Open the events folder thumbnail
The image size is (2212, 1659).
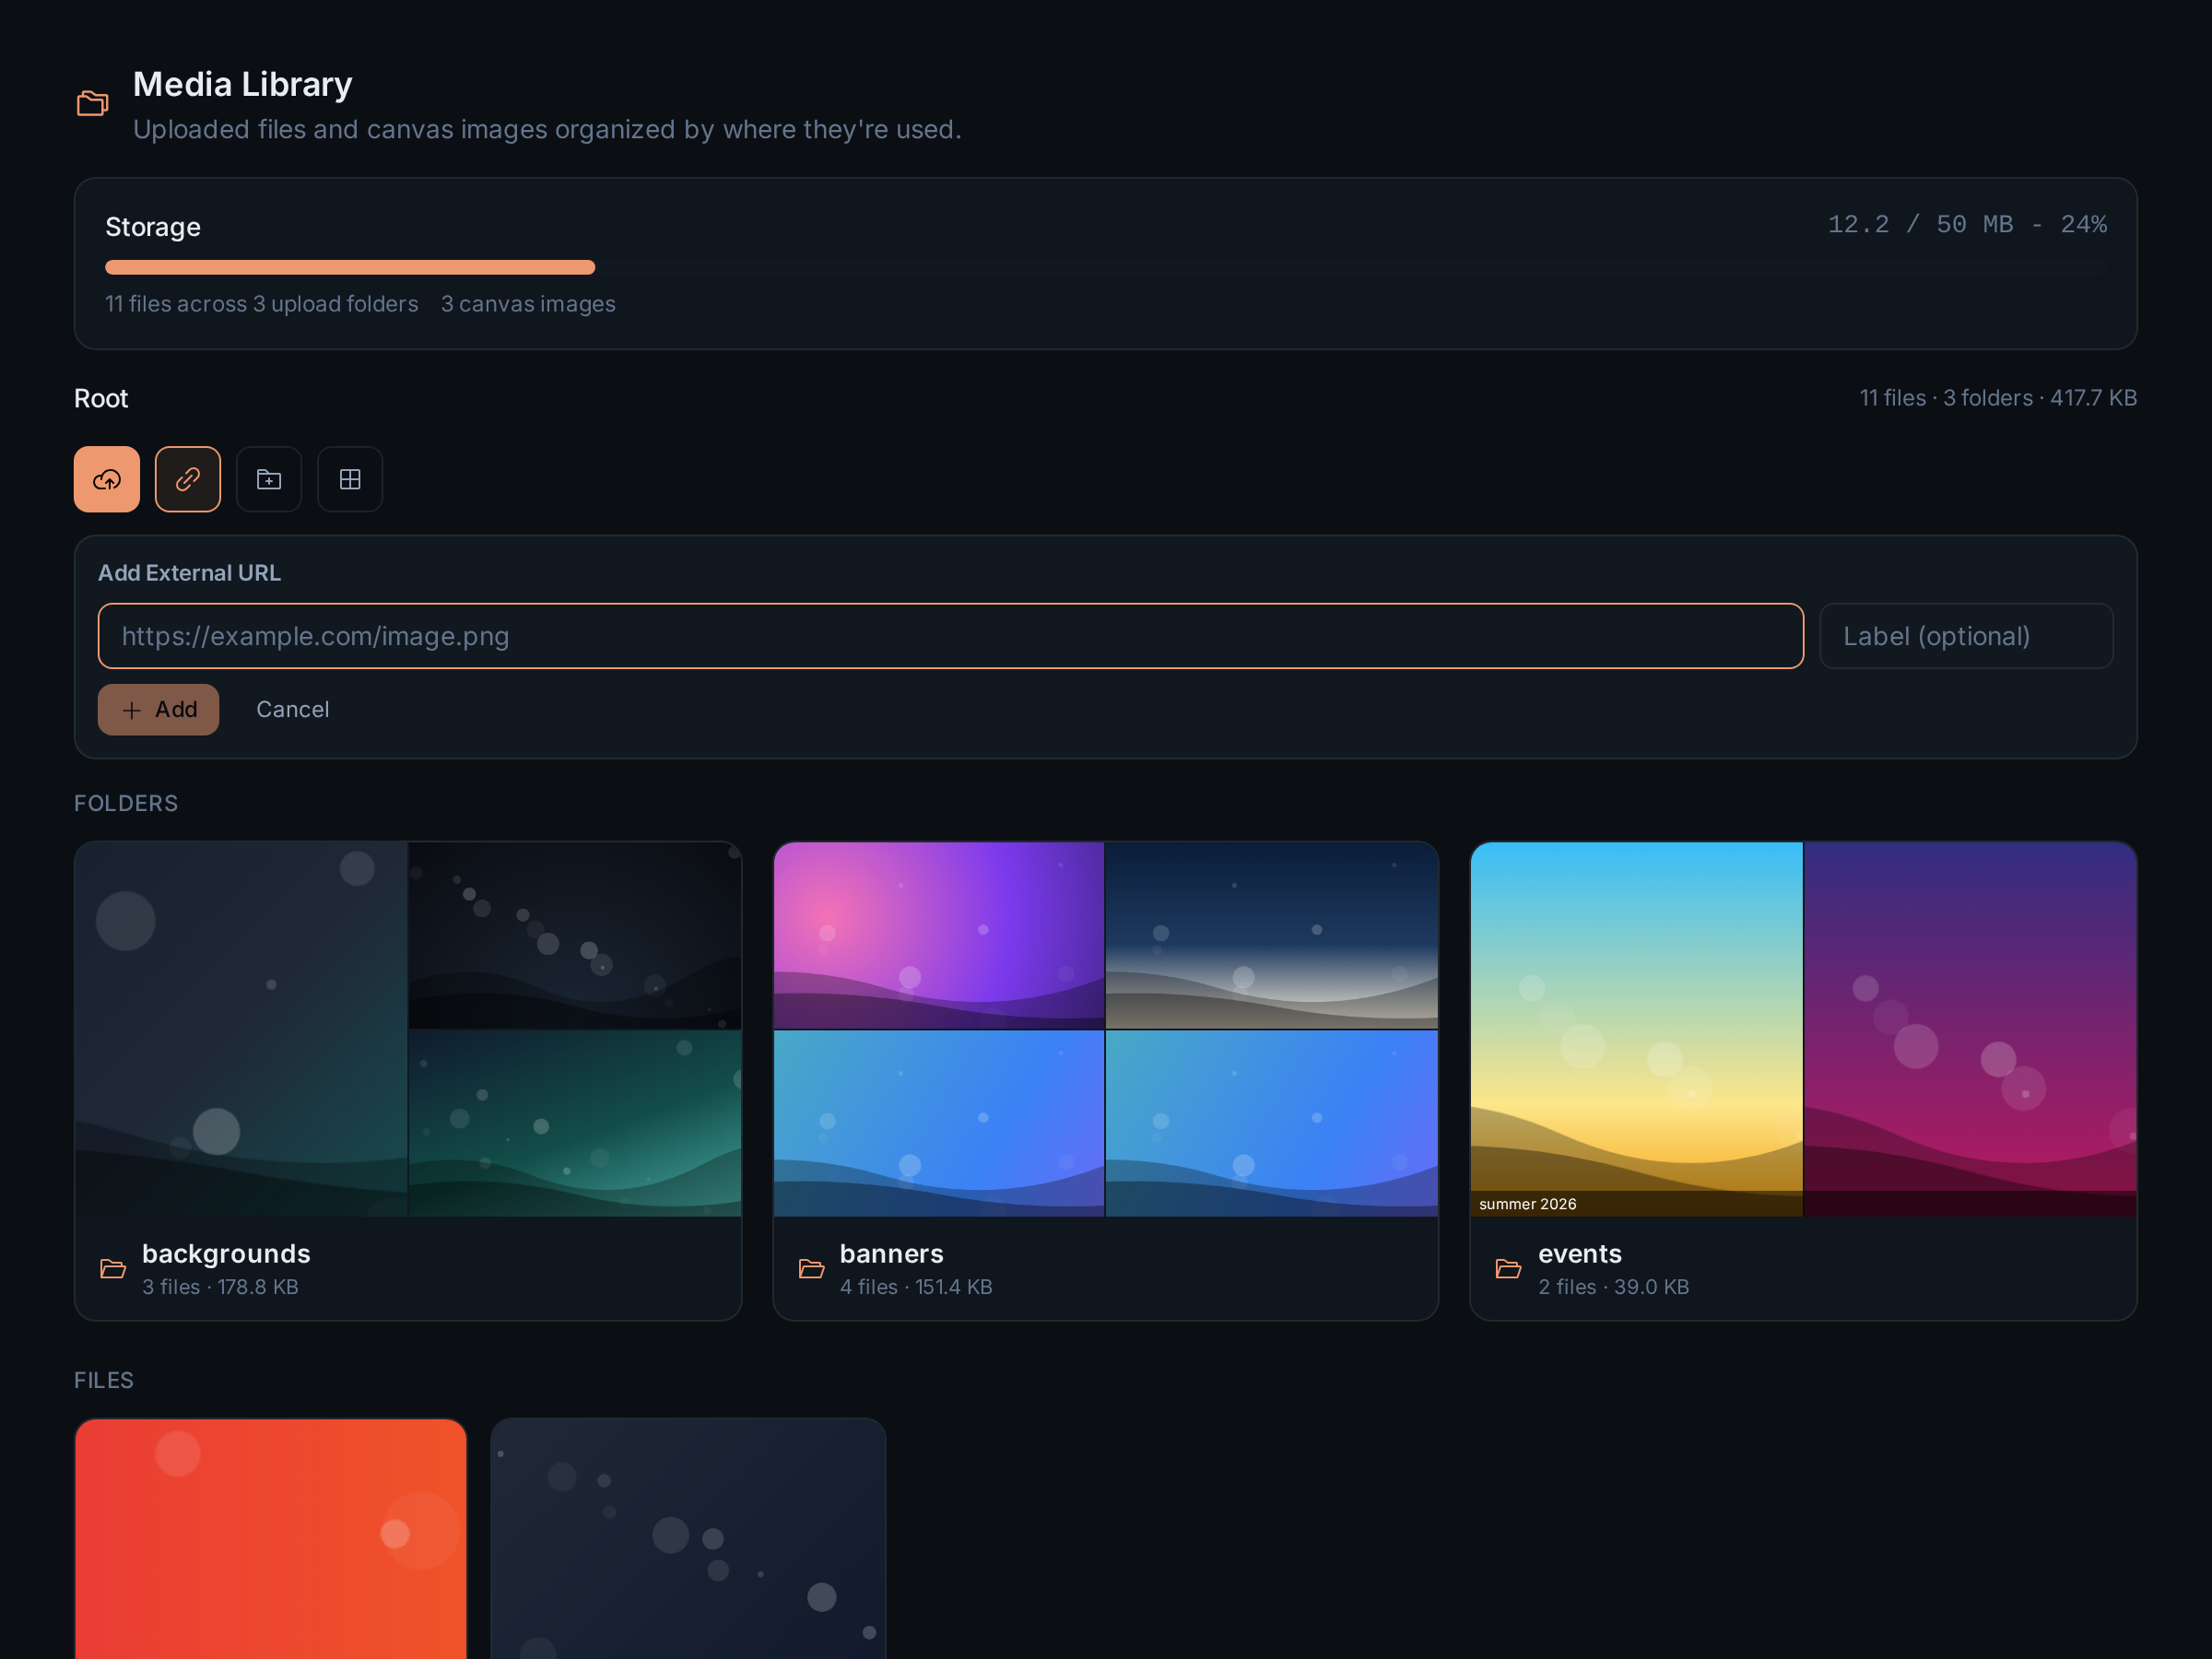click(x=1803, y=1029)
